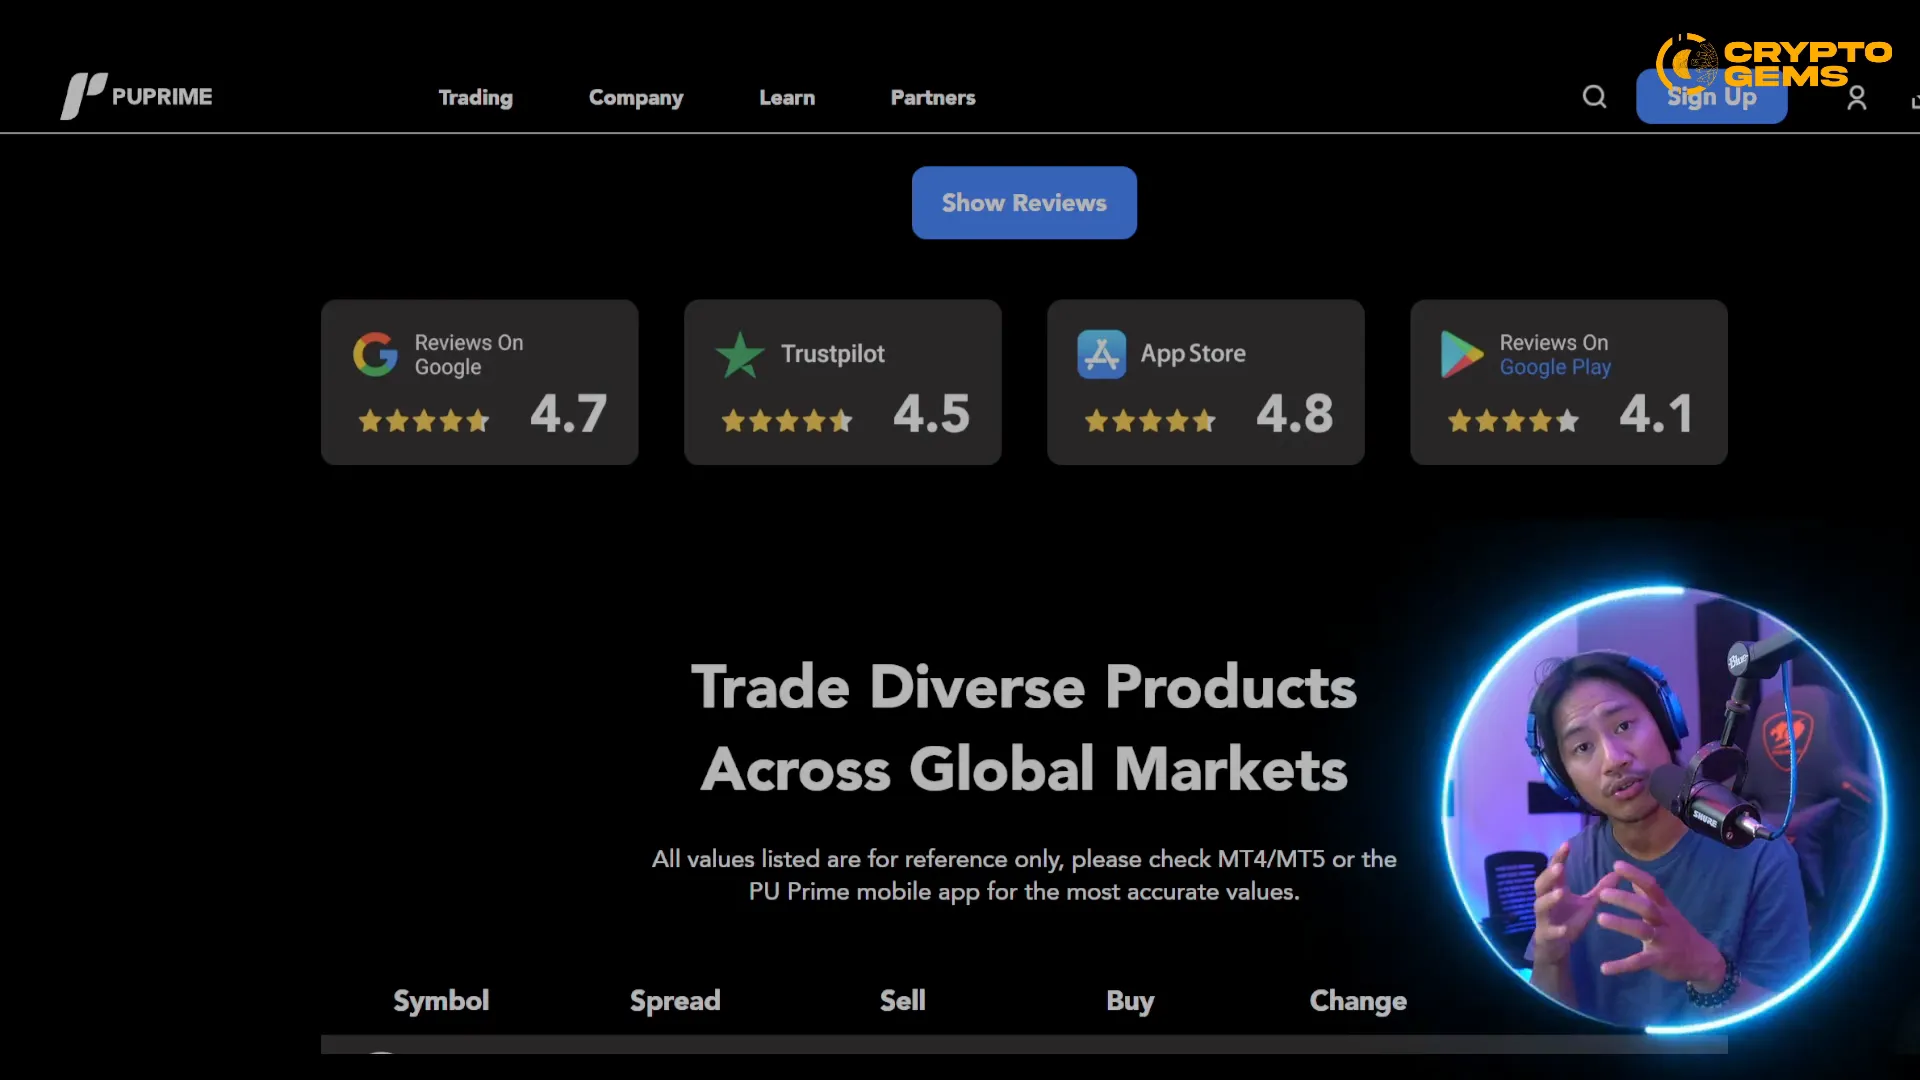Click the Google G logo
The image size is (1920, 1080).
pyautogui.click(x=375, y=354)
